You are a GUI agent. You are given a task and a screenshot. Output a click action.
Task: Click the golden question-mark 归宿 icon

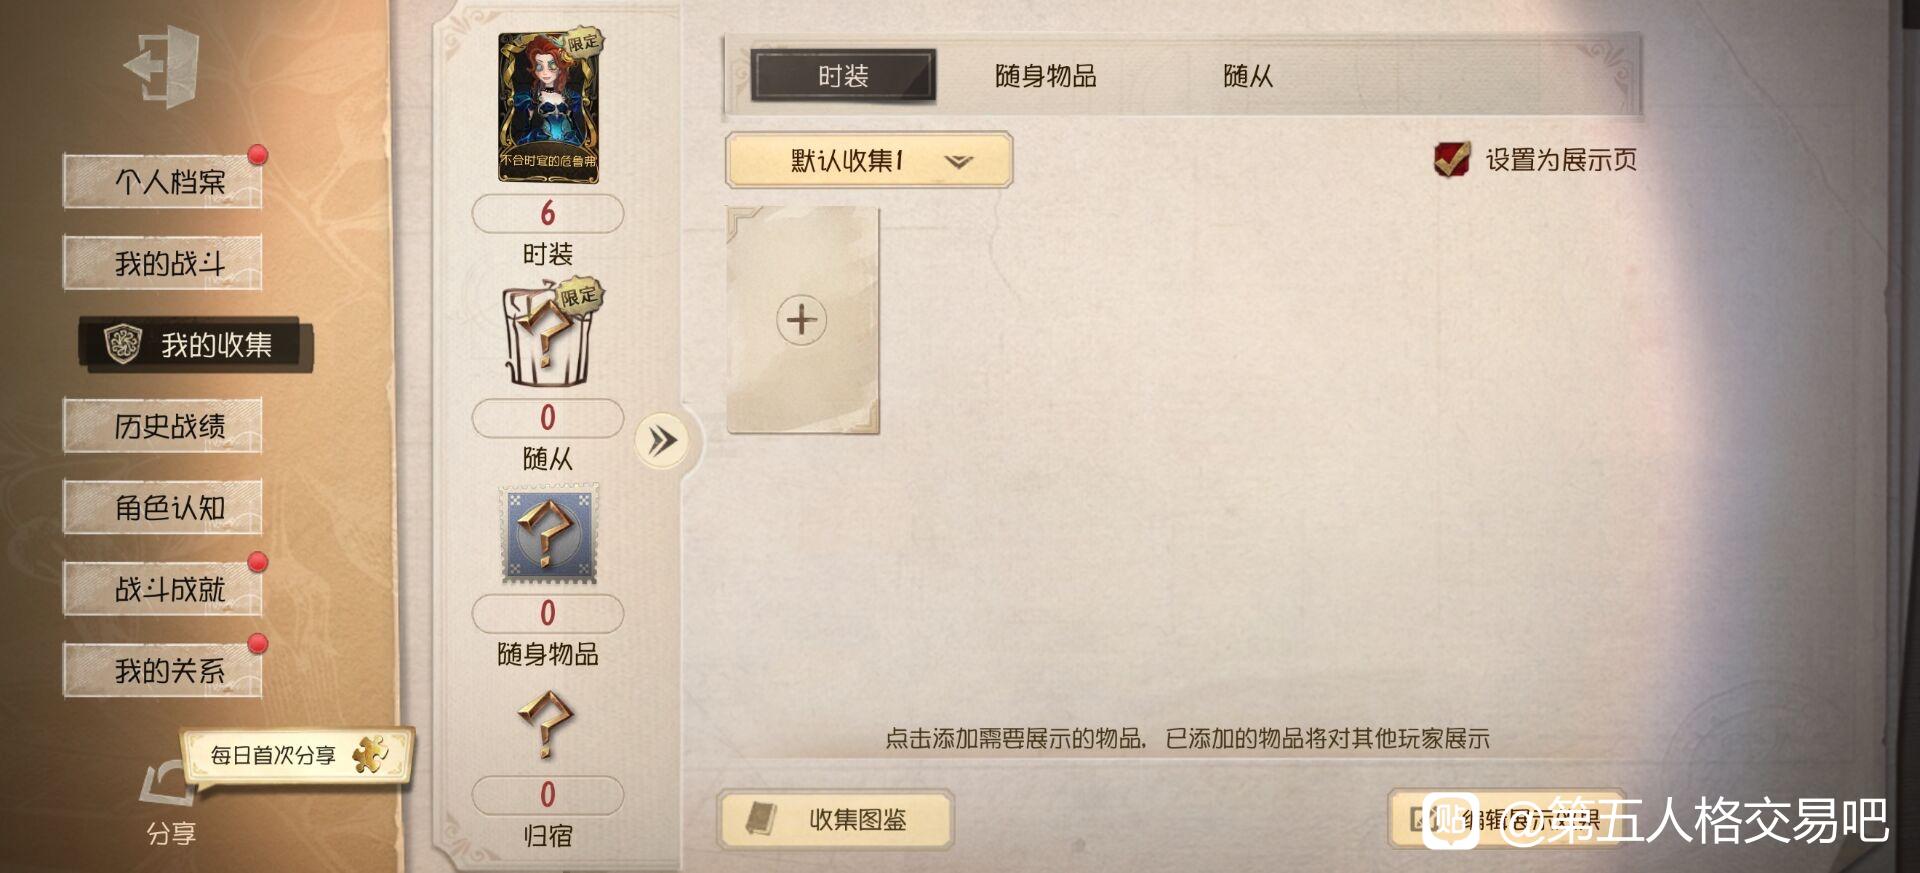[546, 725]
